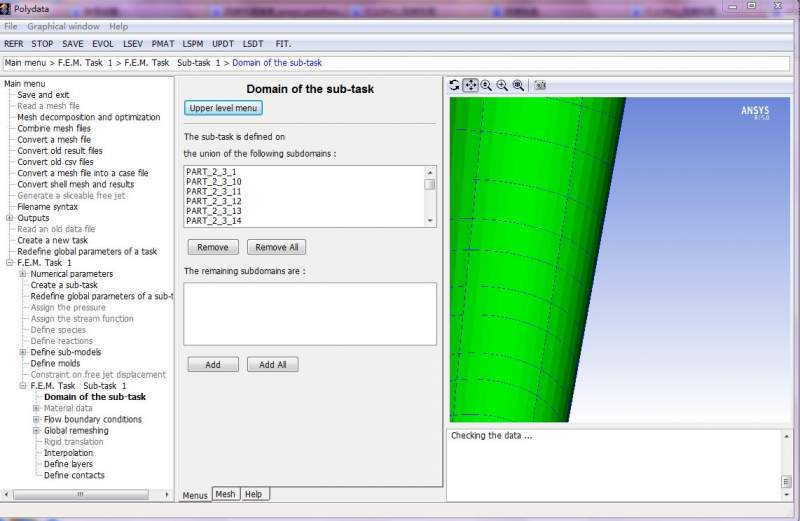Click SAVE in the command toolbar
The image size is (800, 521).
[x=72, y=44]
